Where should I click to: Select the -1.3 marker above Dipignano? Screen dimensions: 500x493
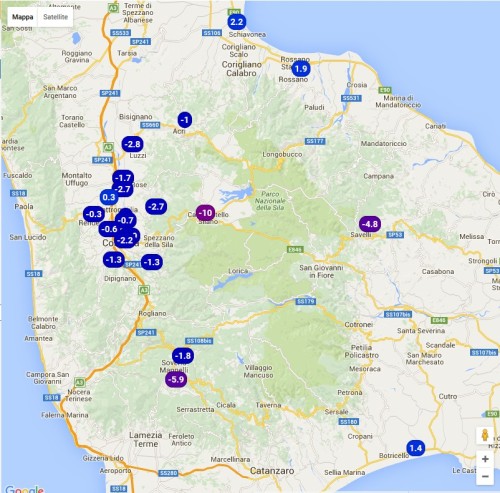coord(114,260)
